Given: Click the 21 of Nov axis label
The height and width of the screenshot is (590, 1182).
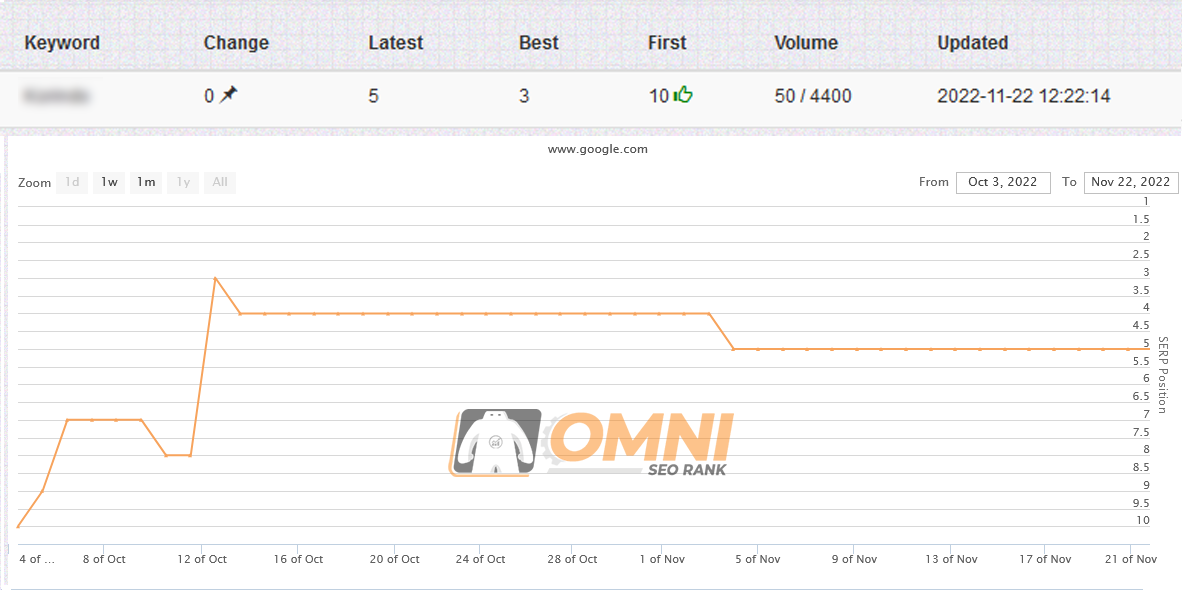Looking at the screenshot, I should [x=1131, y=559].
